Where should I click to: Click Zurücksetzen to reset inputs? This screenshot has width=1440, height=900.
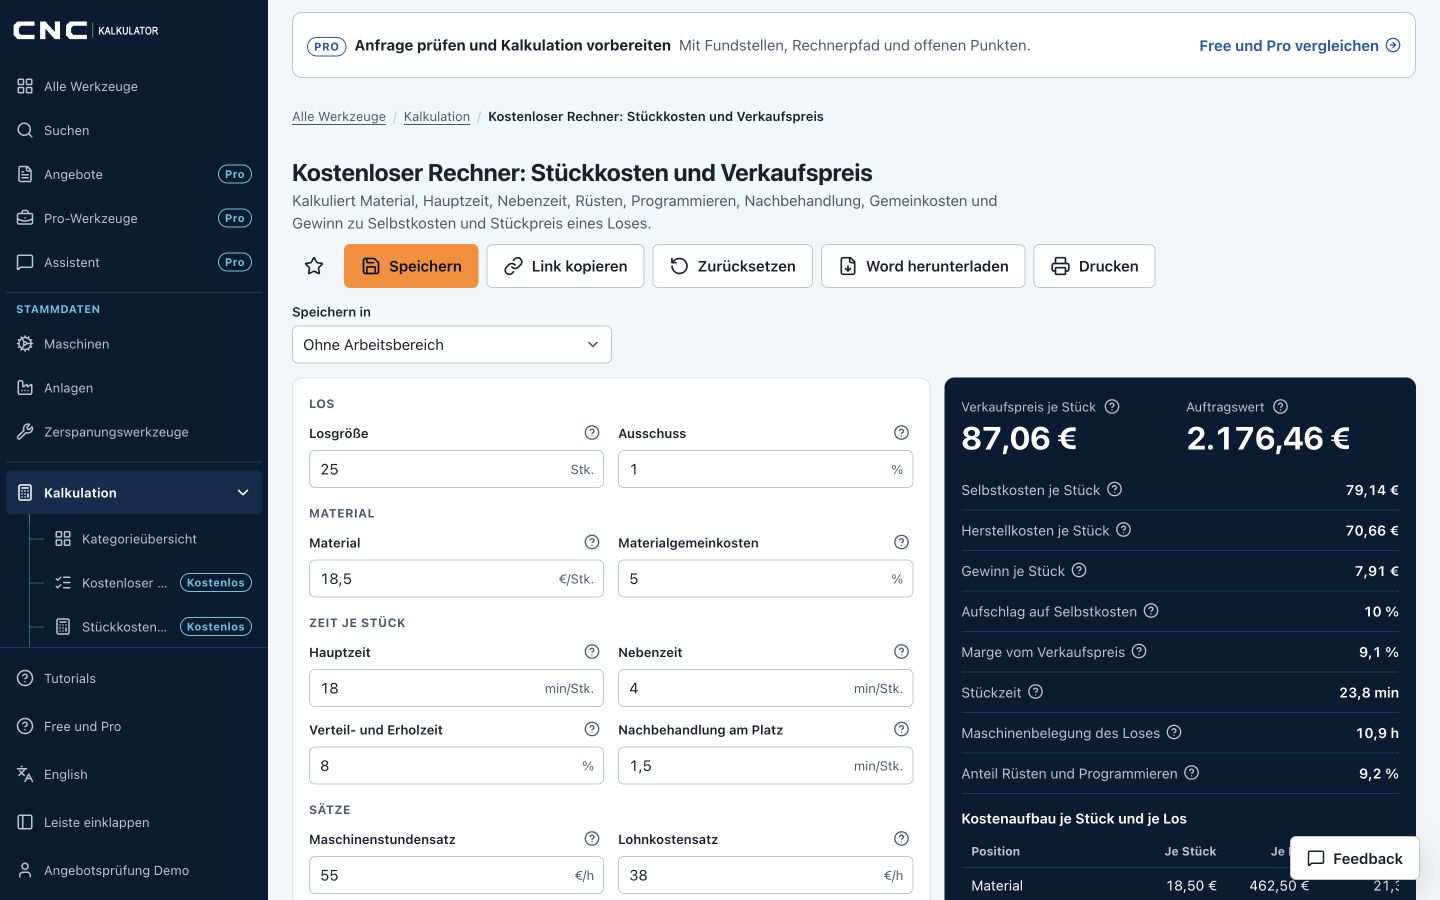point(732,266)
